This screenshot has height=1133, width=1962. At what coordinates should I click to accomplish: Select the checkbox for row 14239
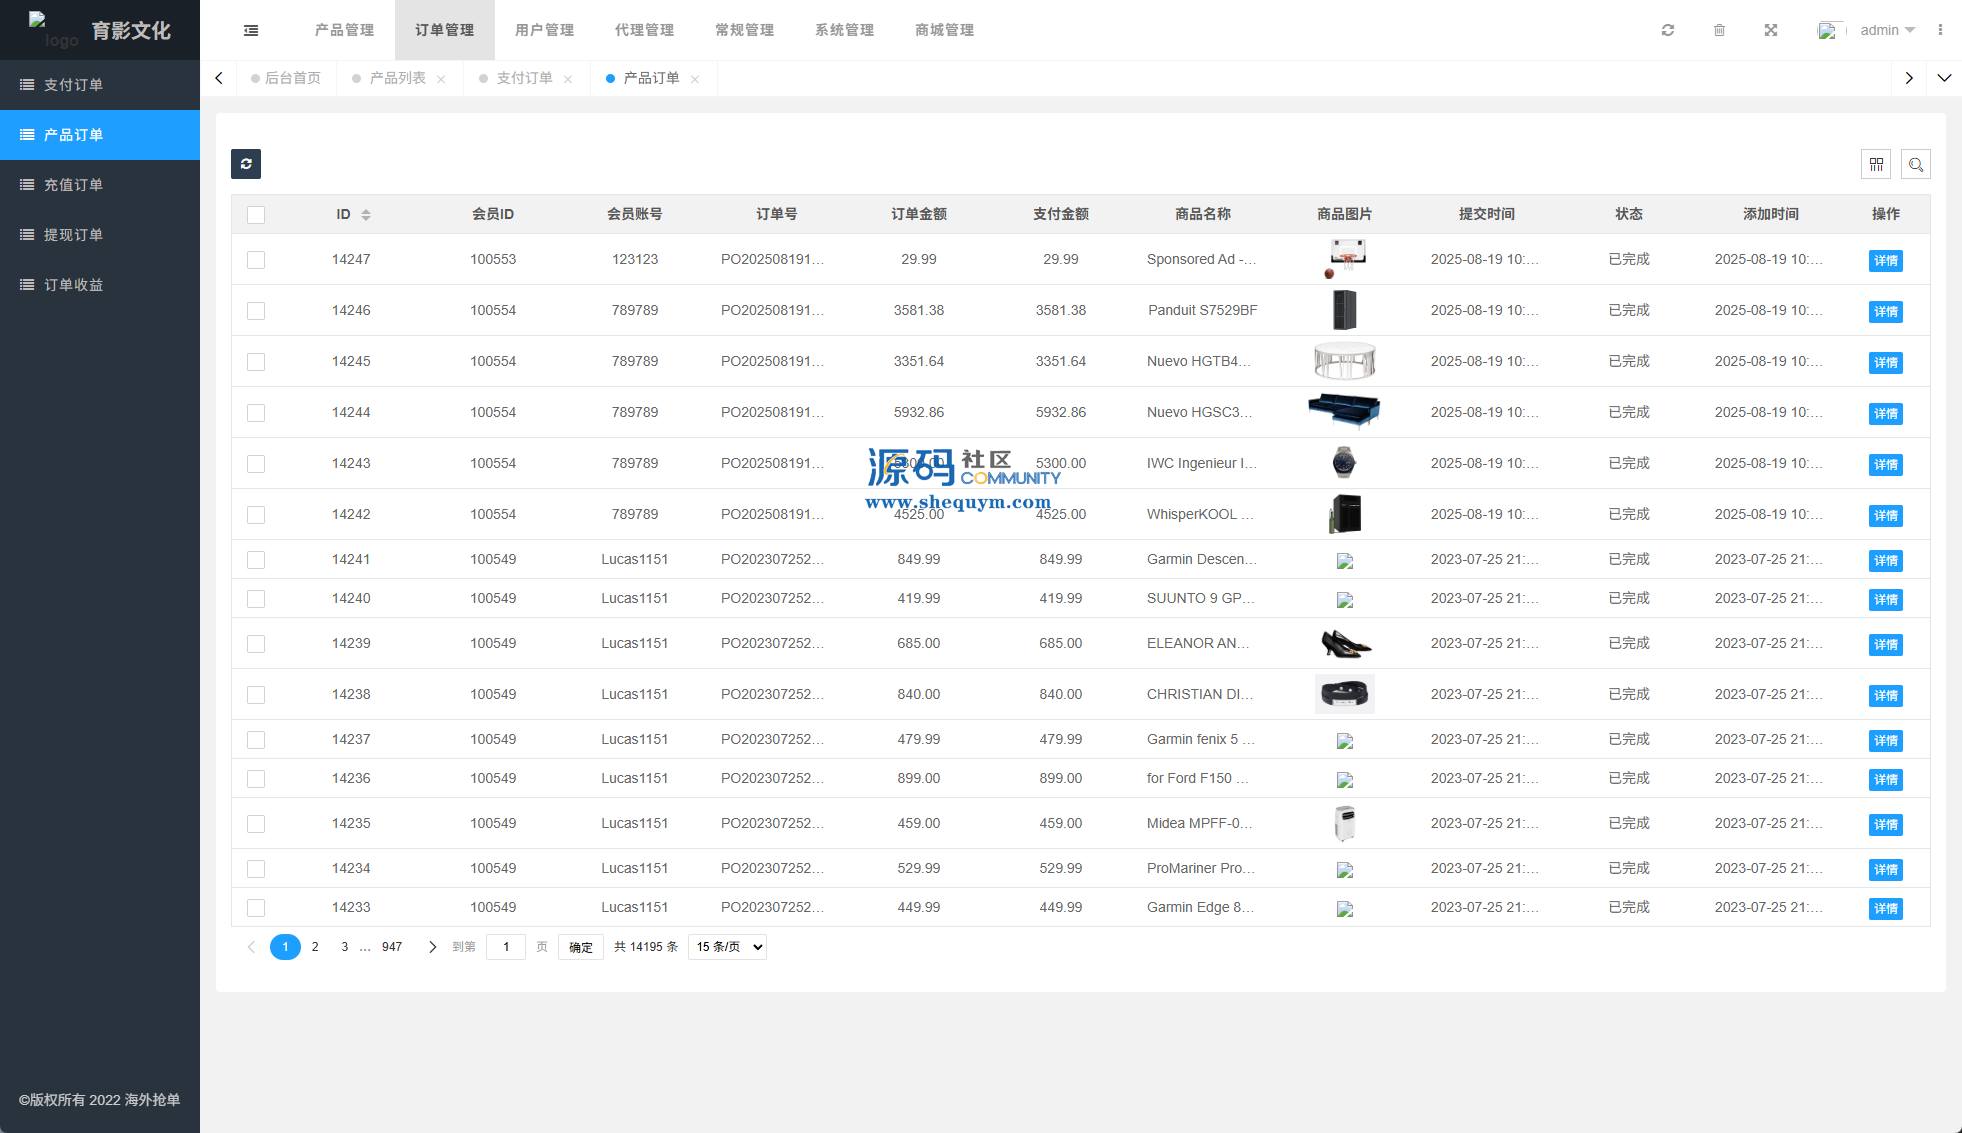click(x=256, y=644)
